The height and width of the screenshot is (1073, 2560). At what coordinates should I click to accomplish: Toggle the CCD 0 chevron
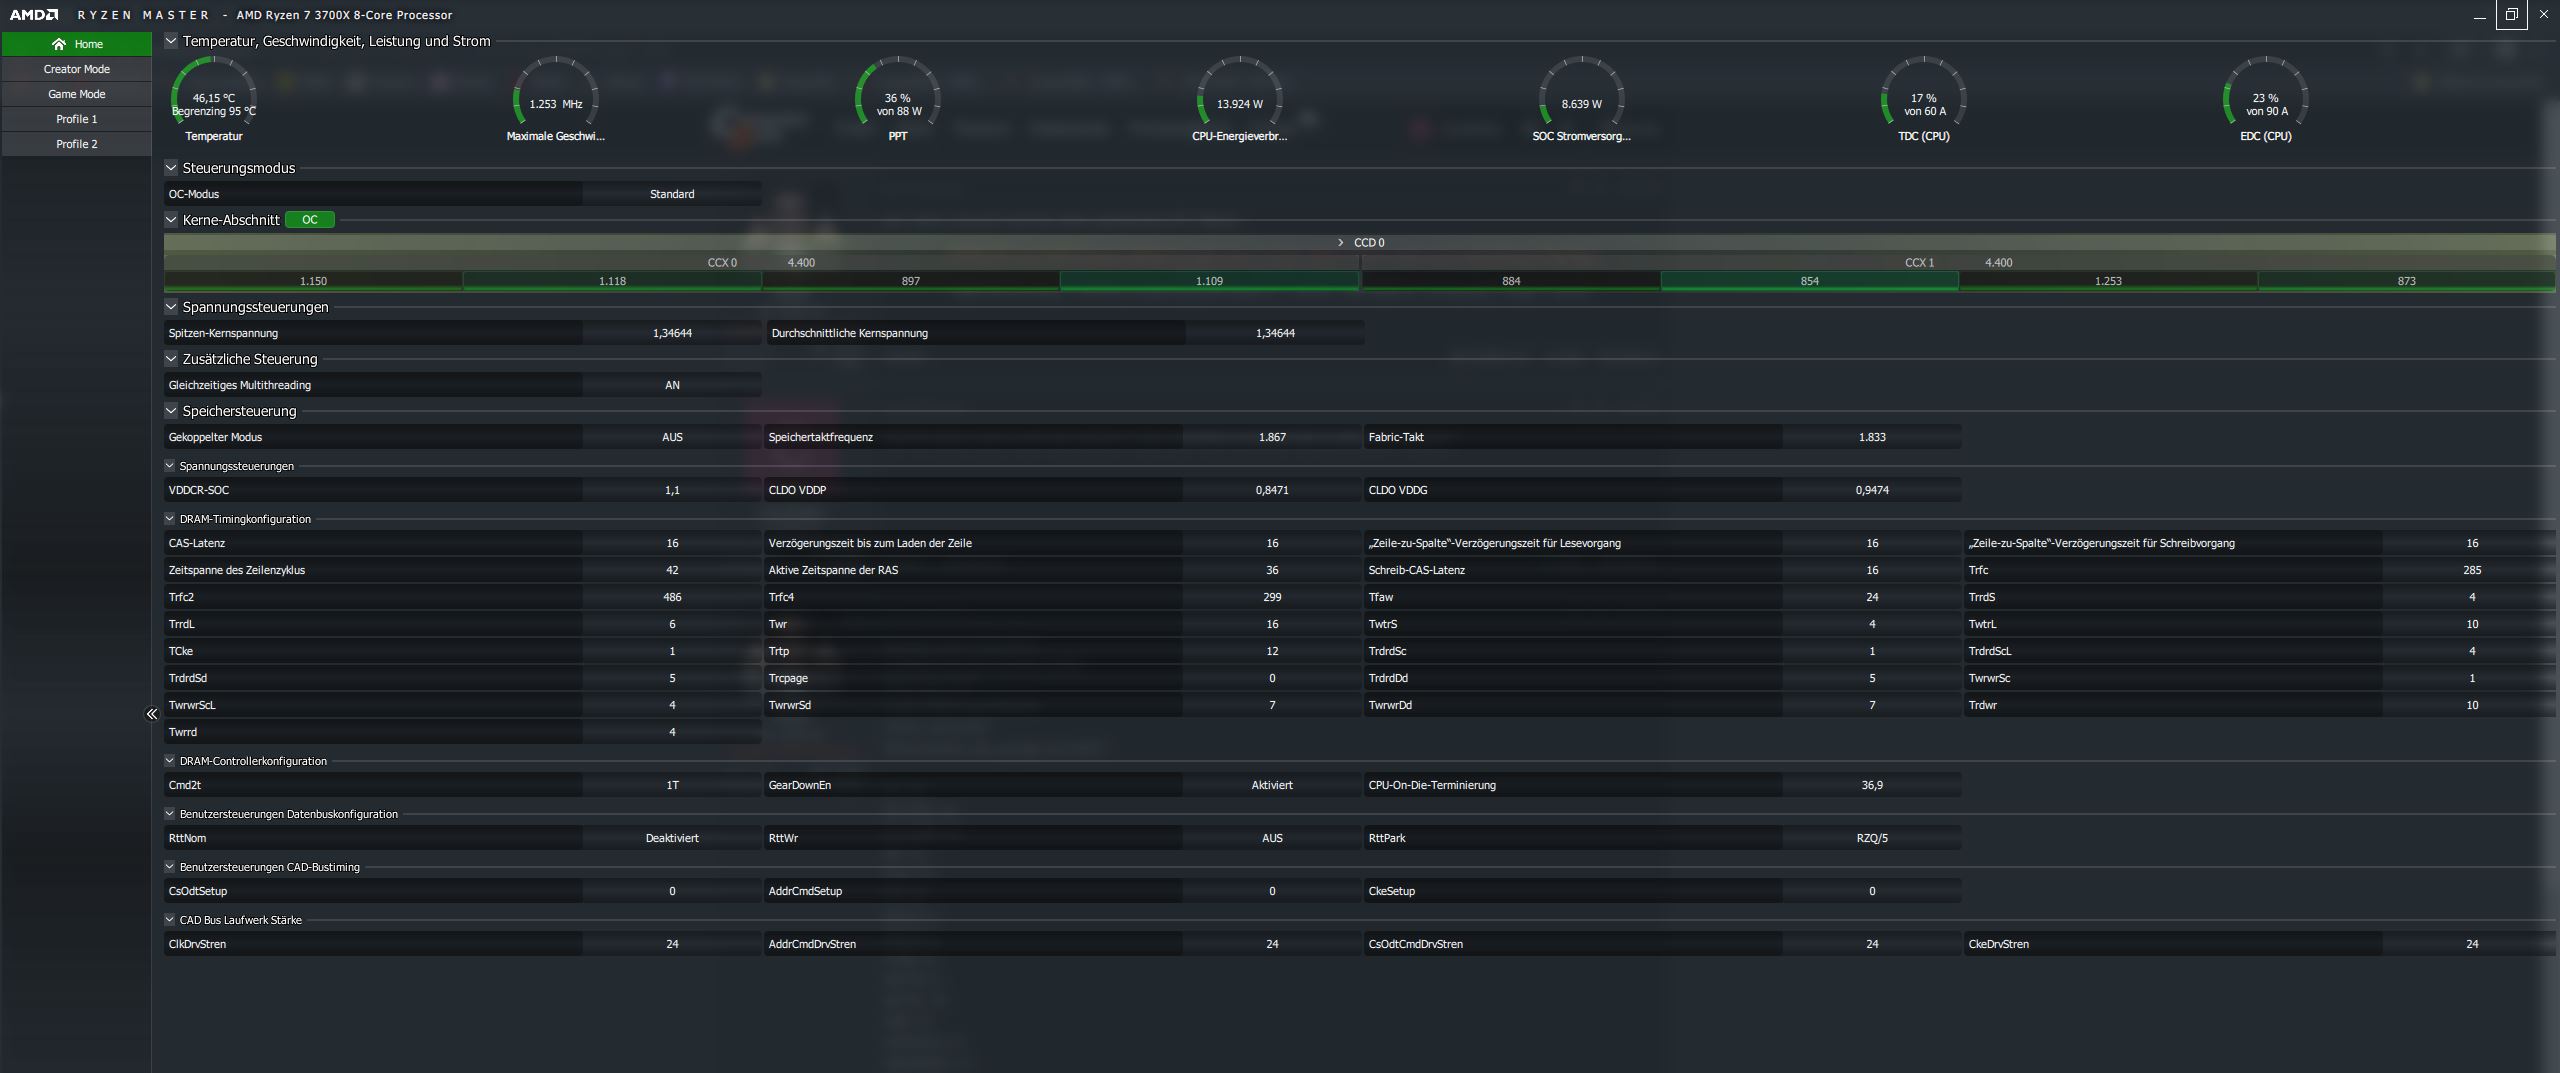pos(1341,243)
